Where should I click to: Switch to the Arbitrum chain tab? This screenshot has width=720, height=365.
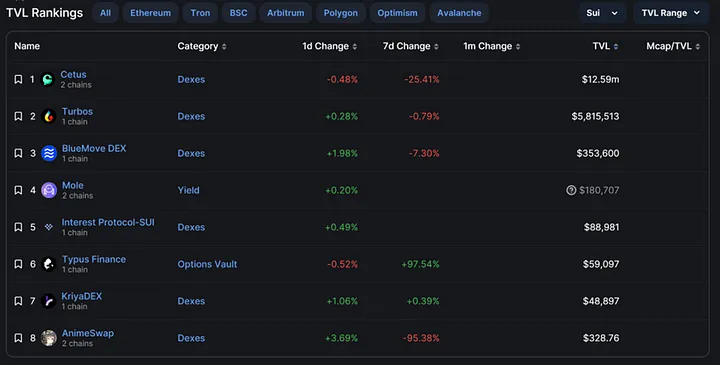point(286,13)
